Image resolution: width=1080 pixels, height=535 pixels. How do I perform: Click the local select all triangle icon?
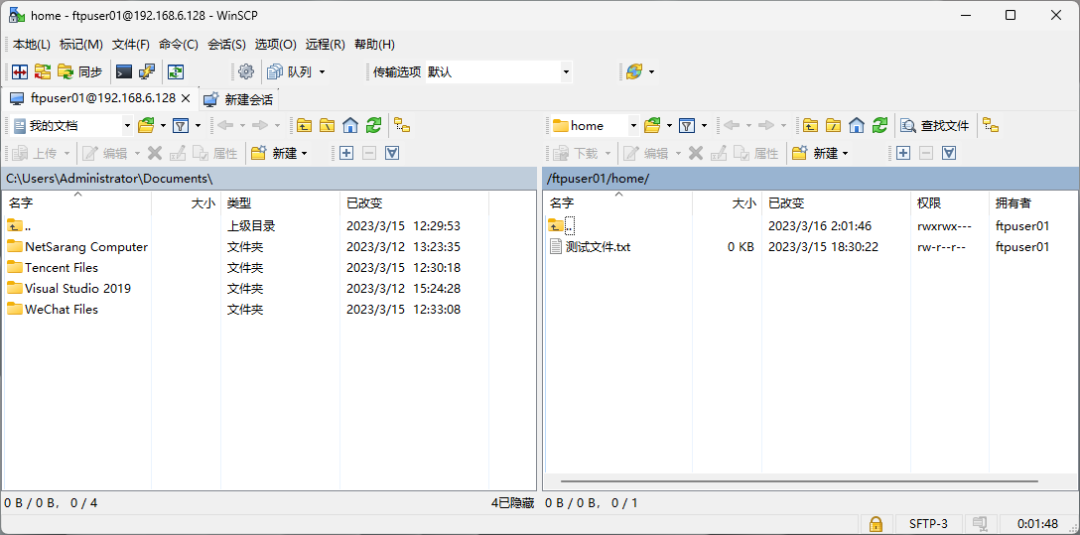392,153
